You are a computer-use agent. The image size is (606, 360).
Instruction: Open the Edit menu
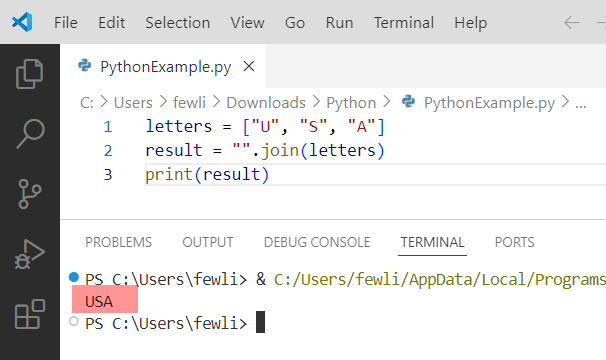coord(111,22)
